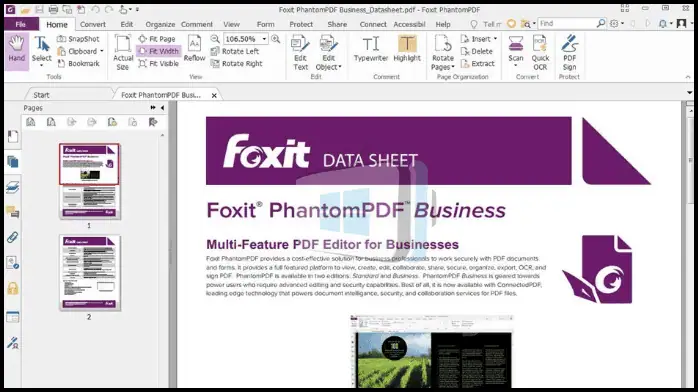This screenshot has width=698, height=392.
Task: Show the Digital Signatures panel icon
Action: tap(12, 343)
